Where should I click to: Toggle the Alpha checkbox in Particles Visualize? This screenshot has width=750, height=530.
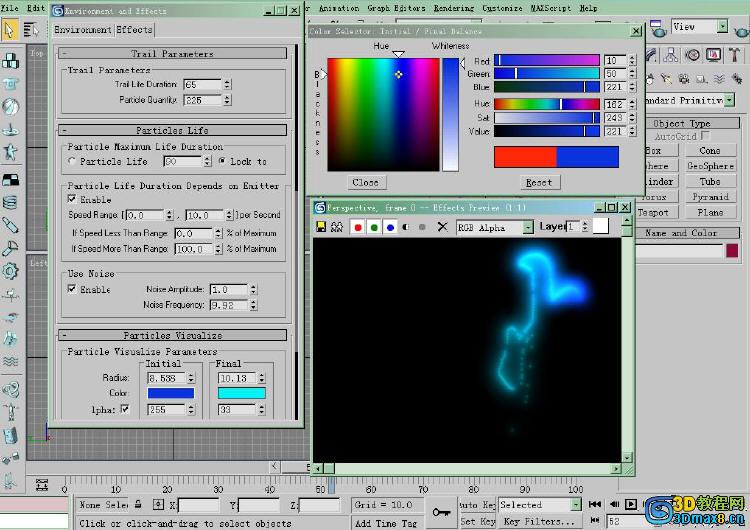(125, 409)
